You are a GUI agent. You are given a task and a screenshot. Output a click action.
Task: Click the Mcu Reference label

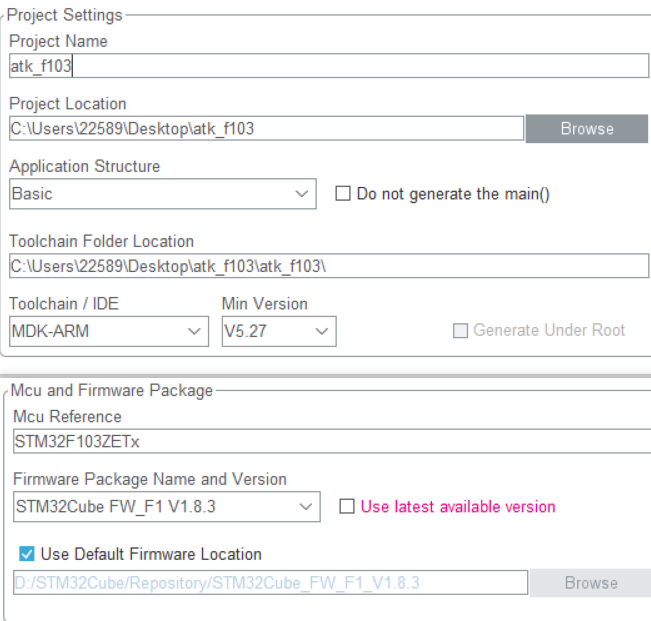point(67,416)
